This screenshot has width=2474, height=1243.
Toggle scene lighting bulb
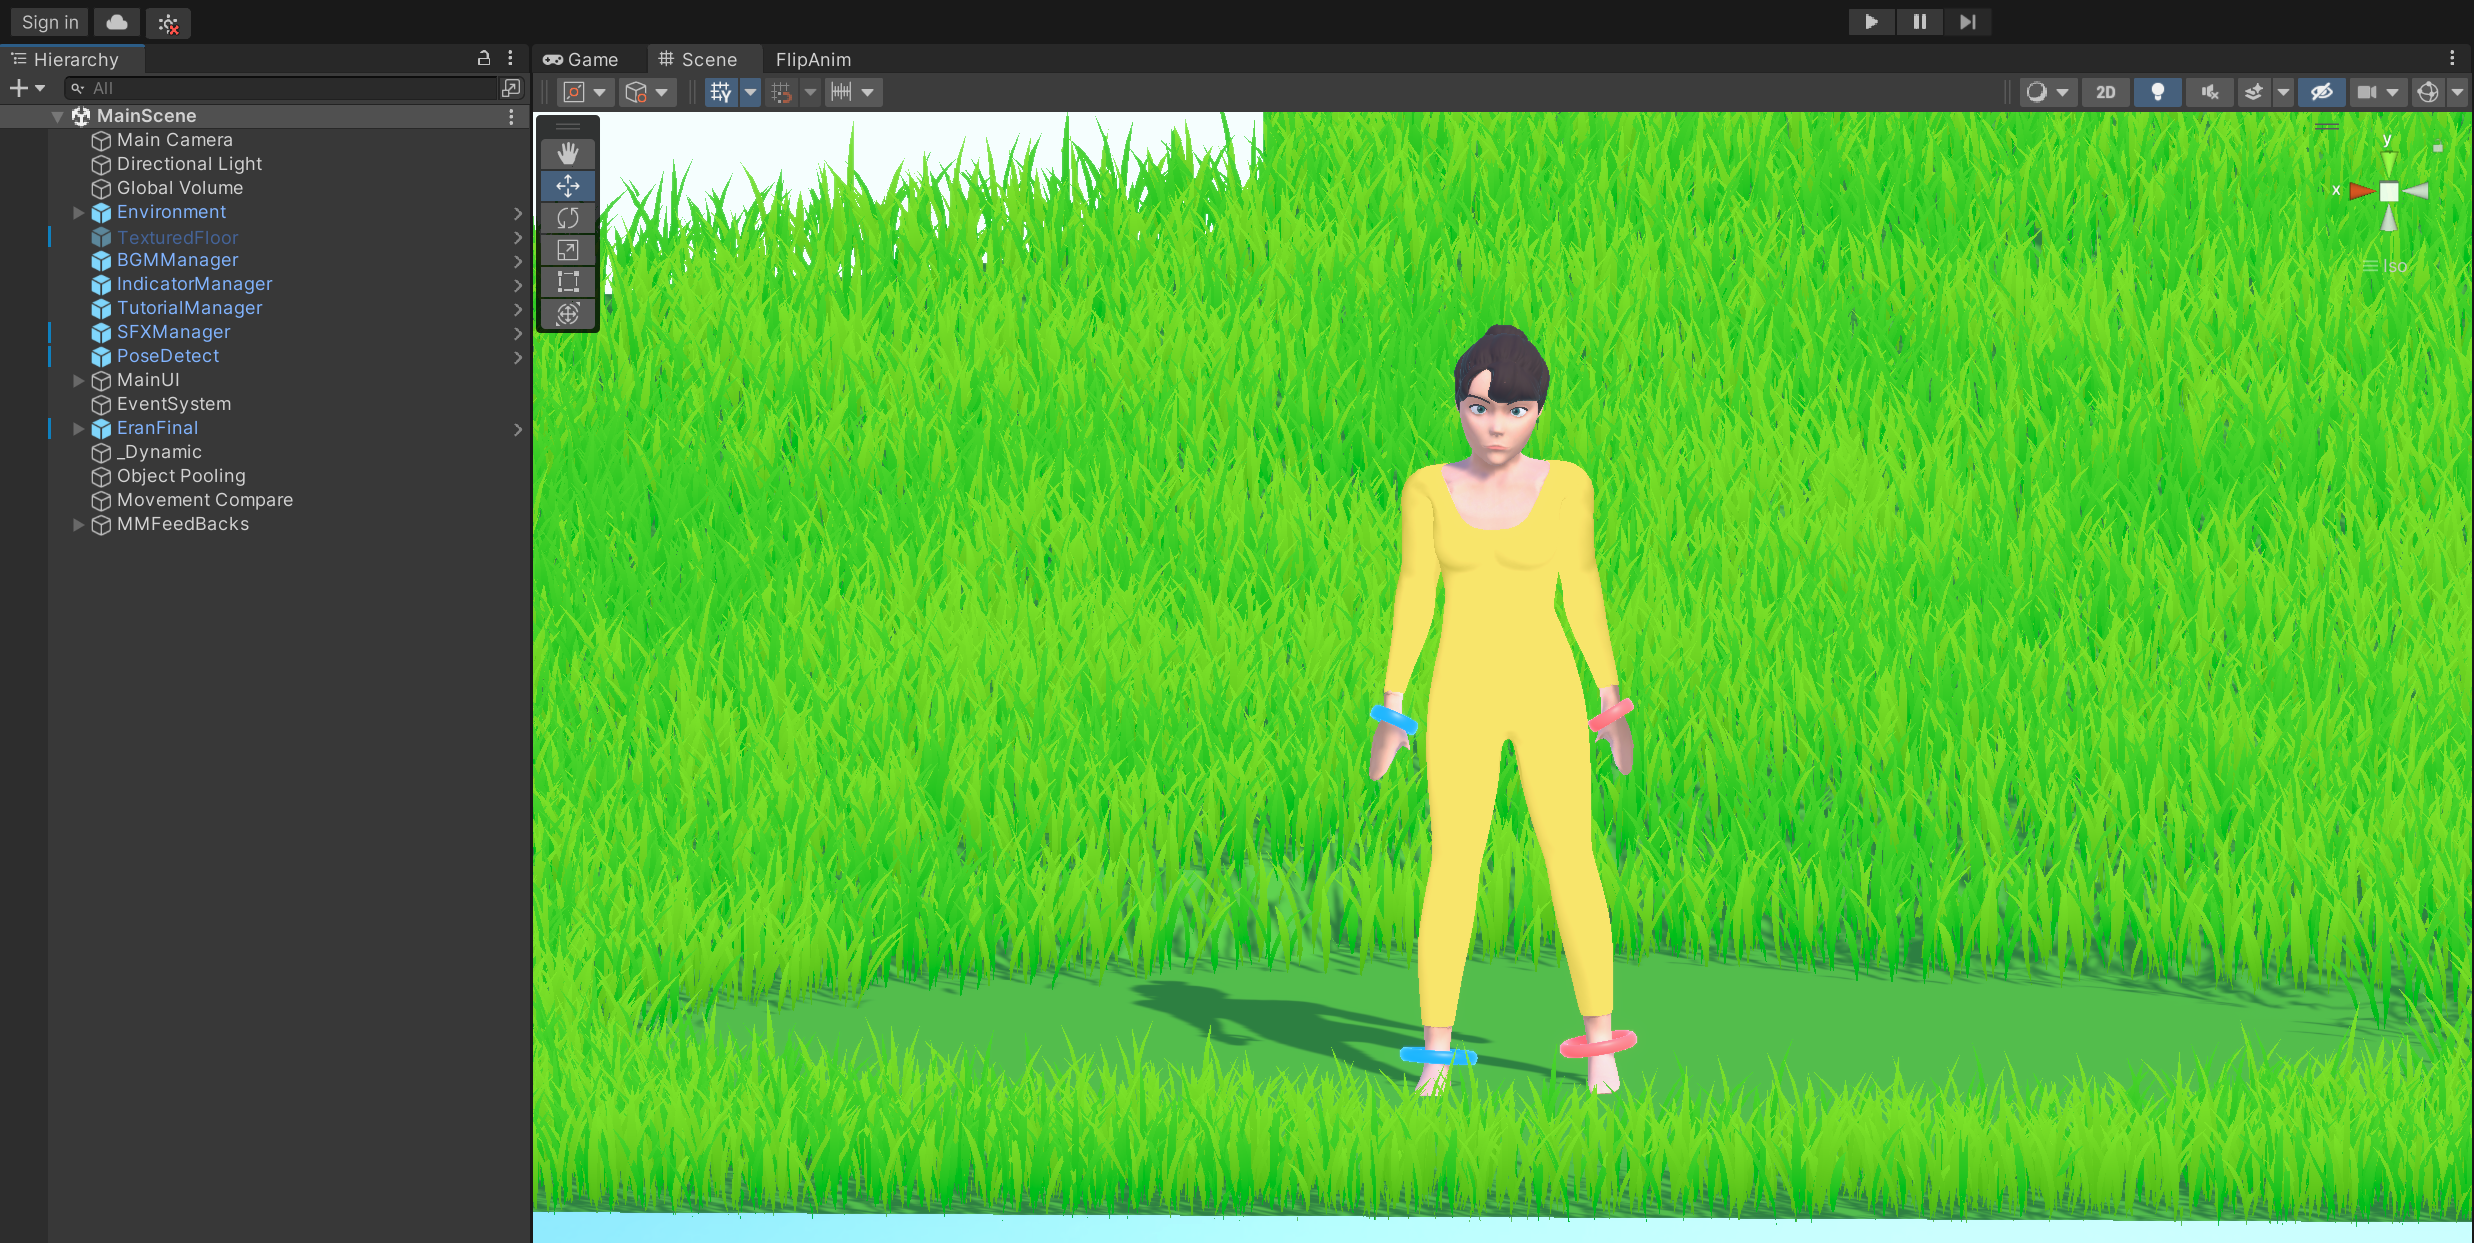[2157, 92]
